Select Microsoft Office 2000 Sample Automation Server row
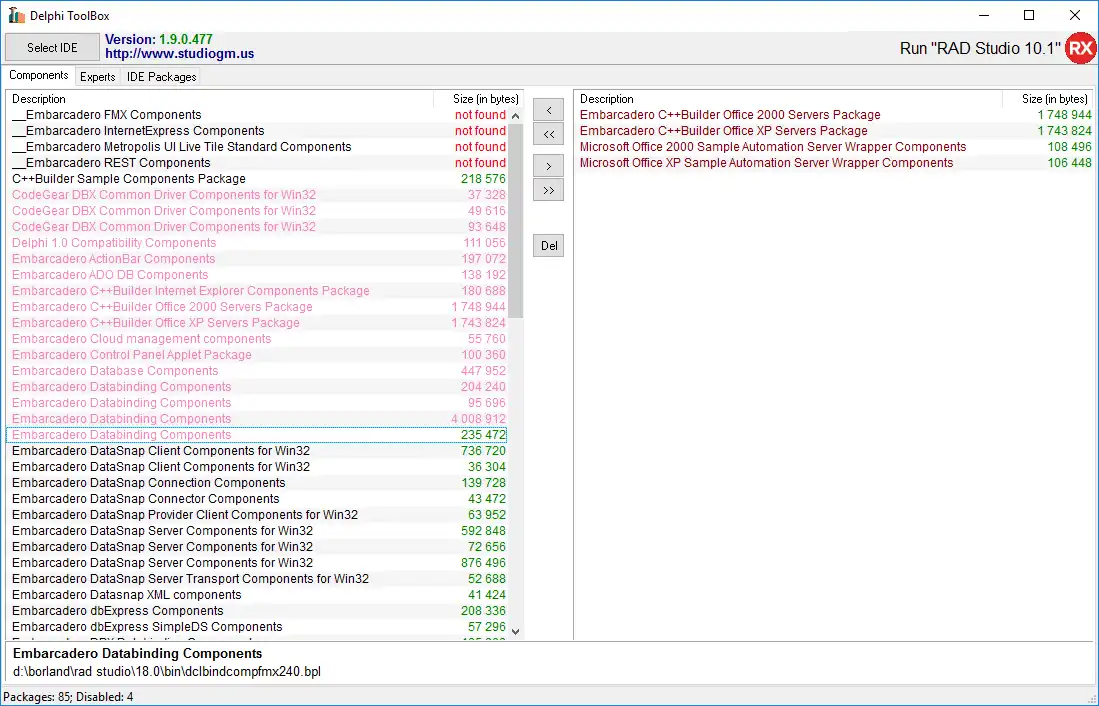Screen dimensions: 1099x706 coord(834,147)
